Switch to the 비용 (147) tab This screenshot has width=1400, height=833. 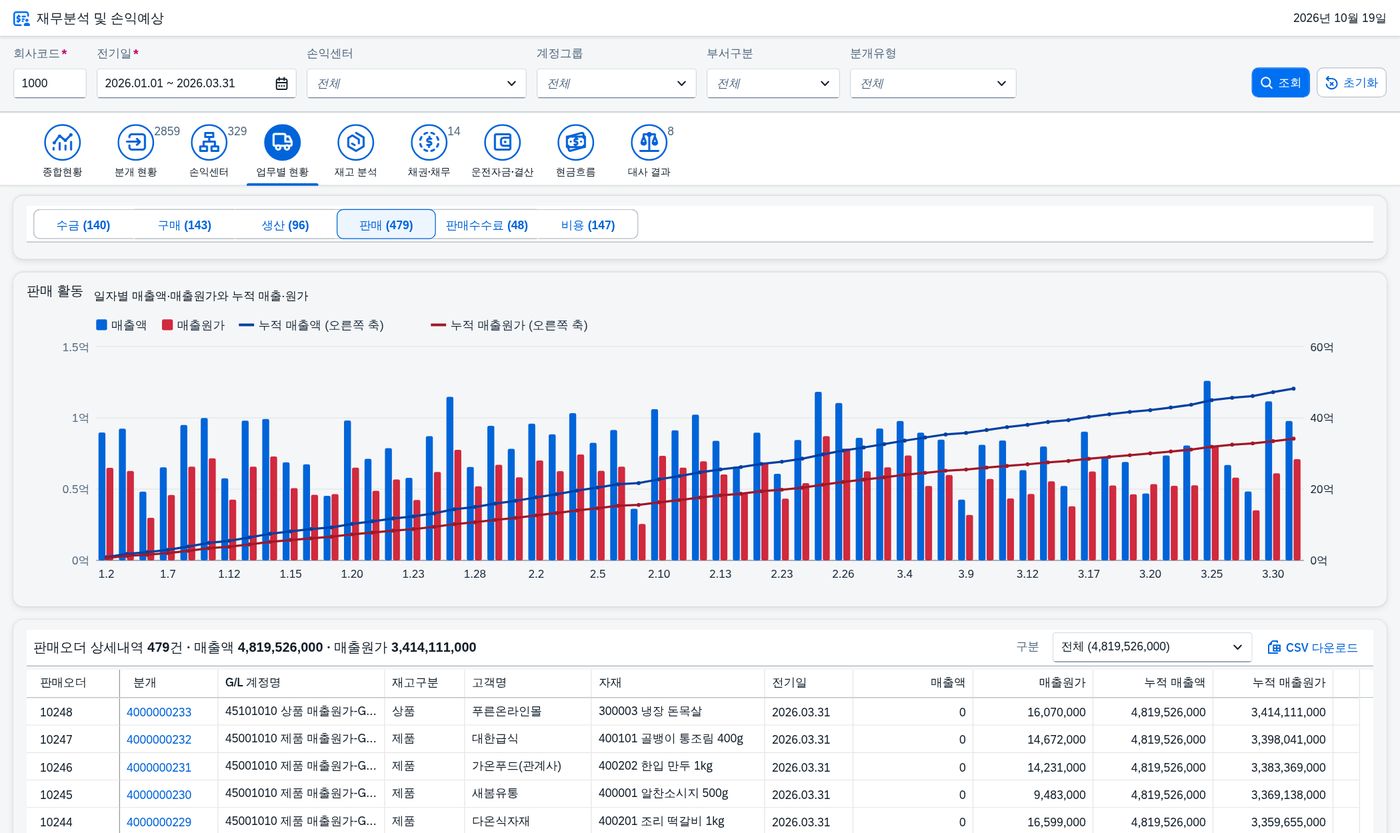pos(587,225)
